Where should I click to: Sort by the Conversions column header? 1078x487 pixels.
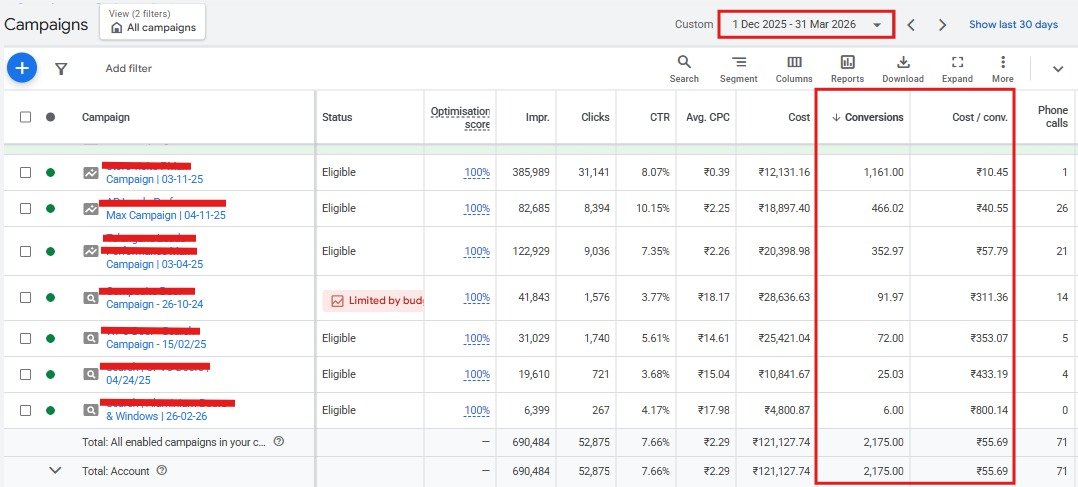click(x=873, y=117)
